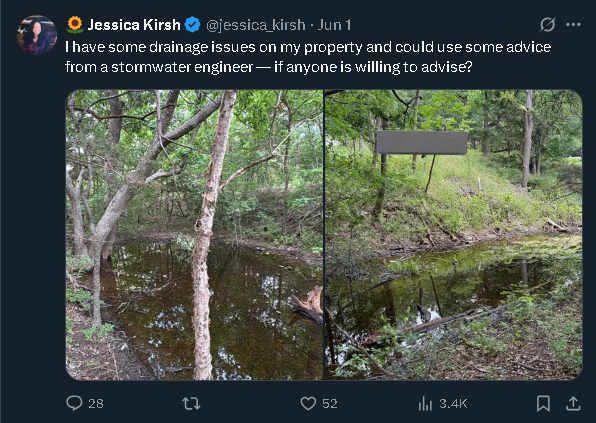Open the right hillside pond photo
This screenshot has width=596, height=423.
pos(453,235)
